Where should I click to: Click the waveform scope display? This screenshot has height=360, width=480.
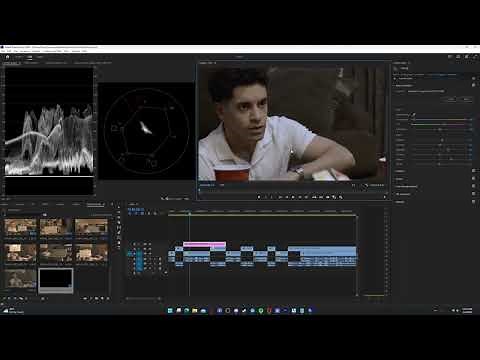pos(49,131)
